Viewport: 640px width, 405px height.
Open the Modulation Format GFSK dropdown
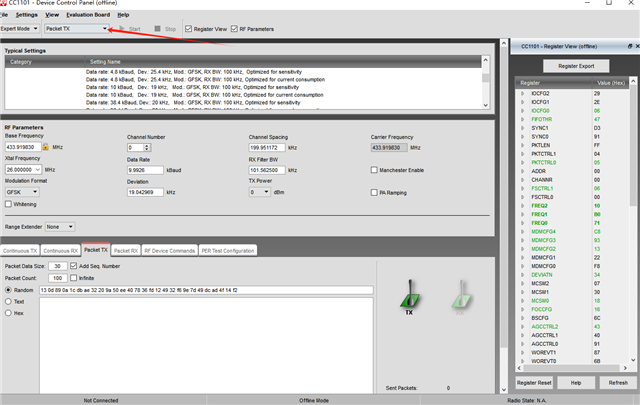pos(22,192)
